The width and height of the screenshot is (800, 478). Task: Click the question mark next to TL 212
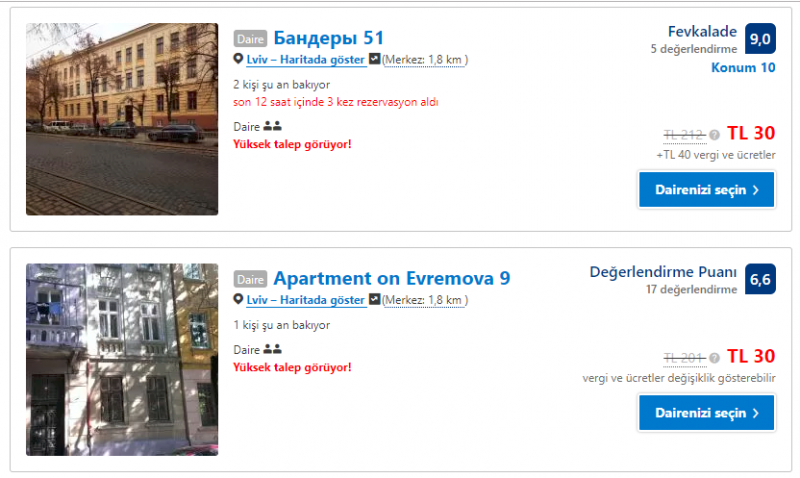point(714,135)
